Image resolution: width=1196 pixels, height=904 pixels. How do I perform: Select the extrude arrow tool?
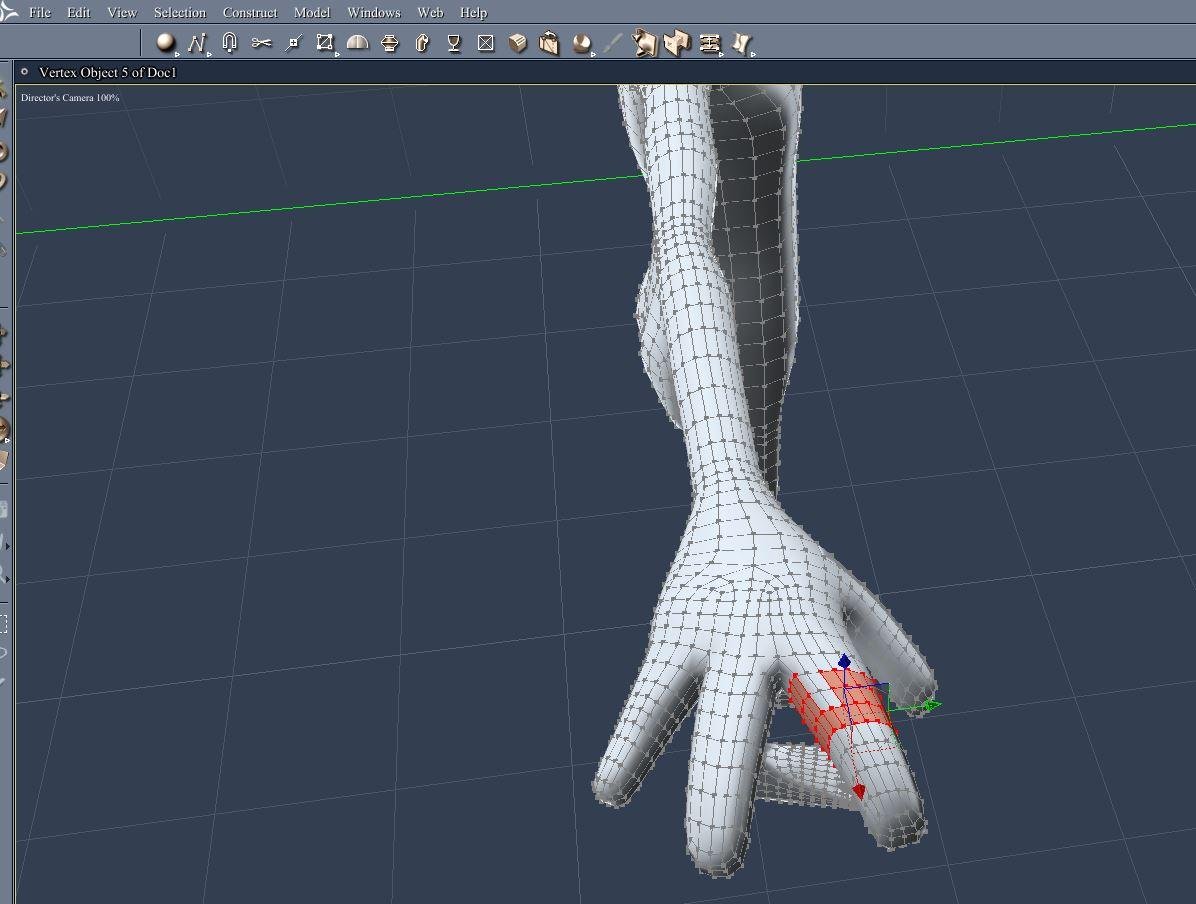pyautogui.click(x=422, y=43)
